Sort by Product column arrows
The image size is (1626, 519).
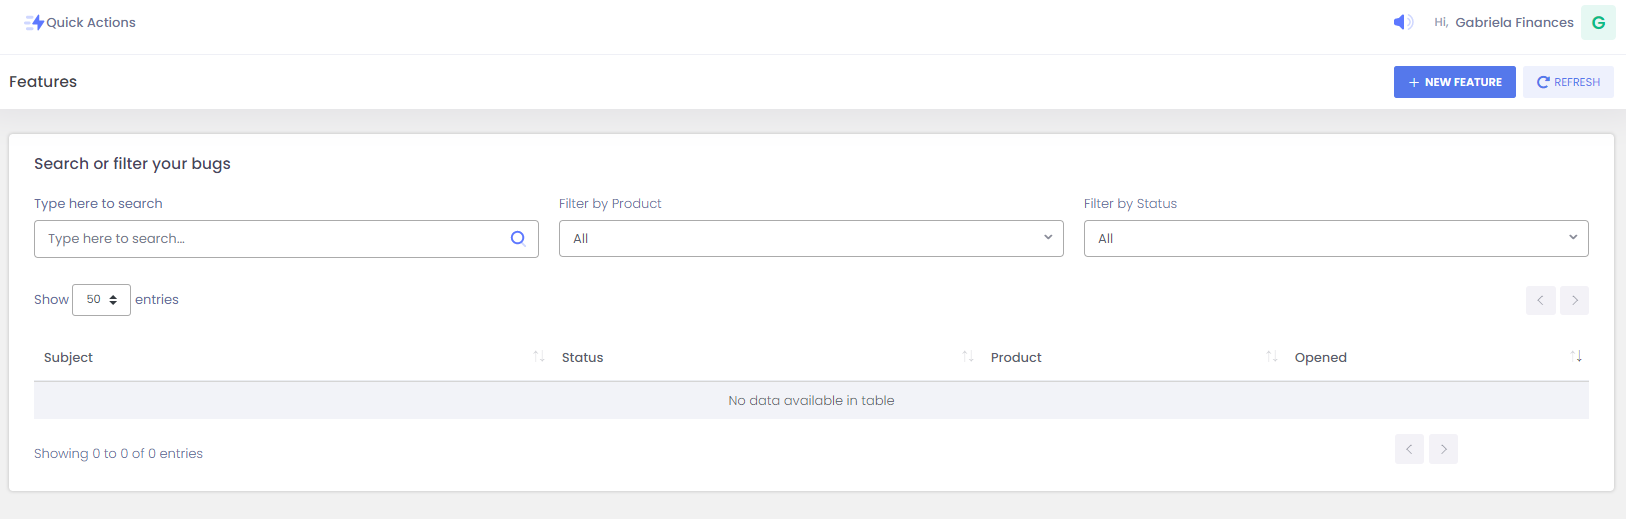tap(1271, 357)
